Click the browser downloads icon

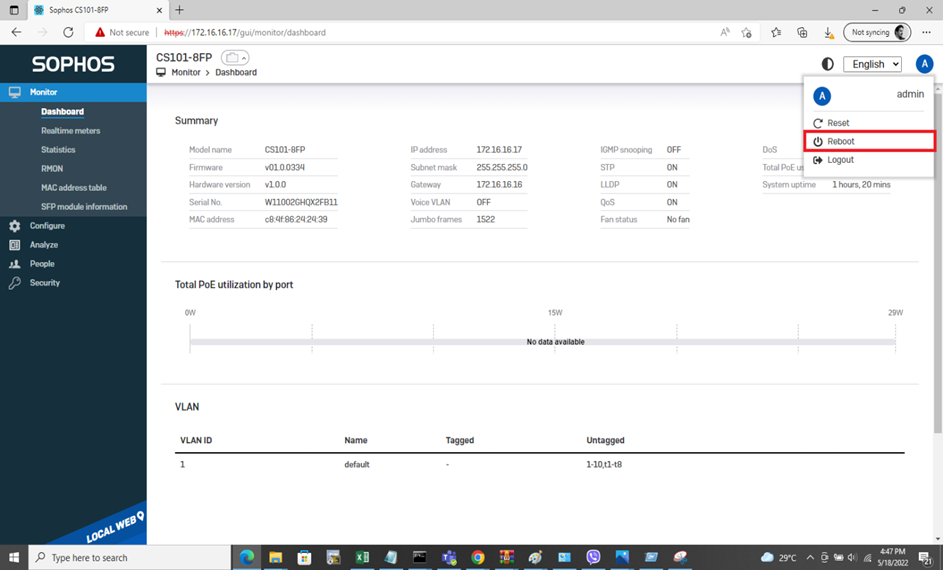(828, 32)
